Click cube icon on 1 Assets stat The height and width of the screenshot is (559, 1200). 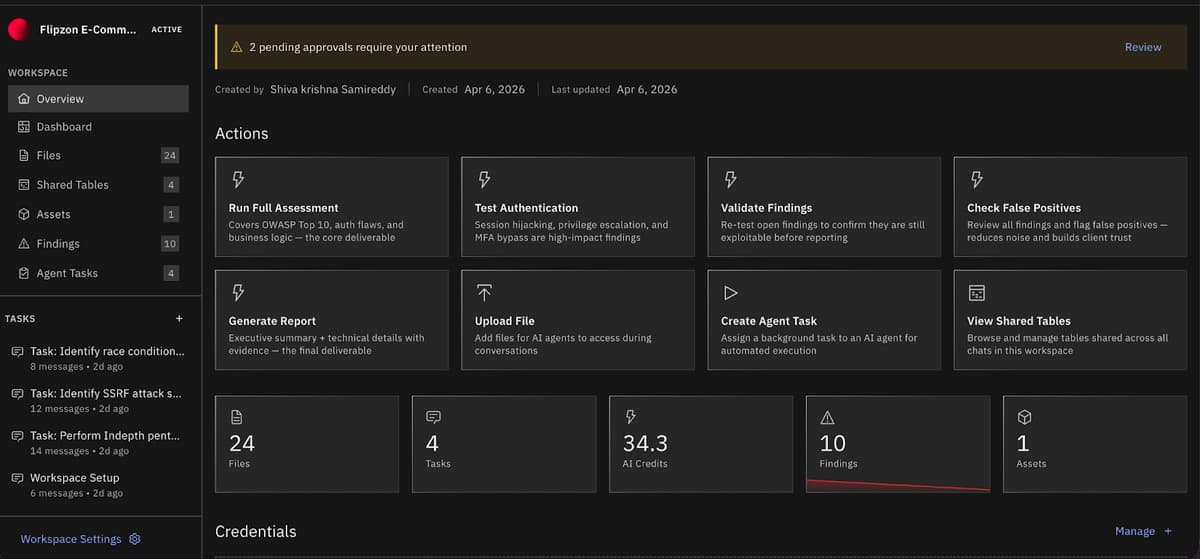[x=1024, y=417]
